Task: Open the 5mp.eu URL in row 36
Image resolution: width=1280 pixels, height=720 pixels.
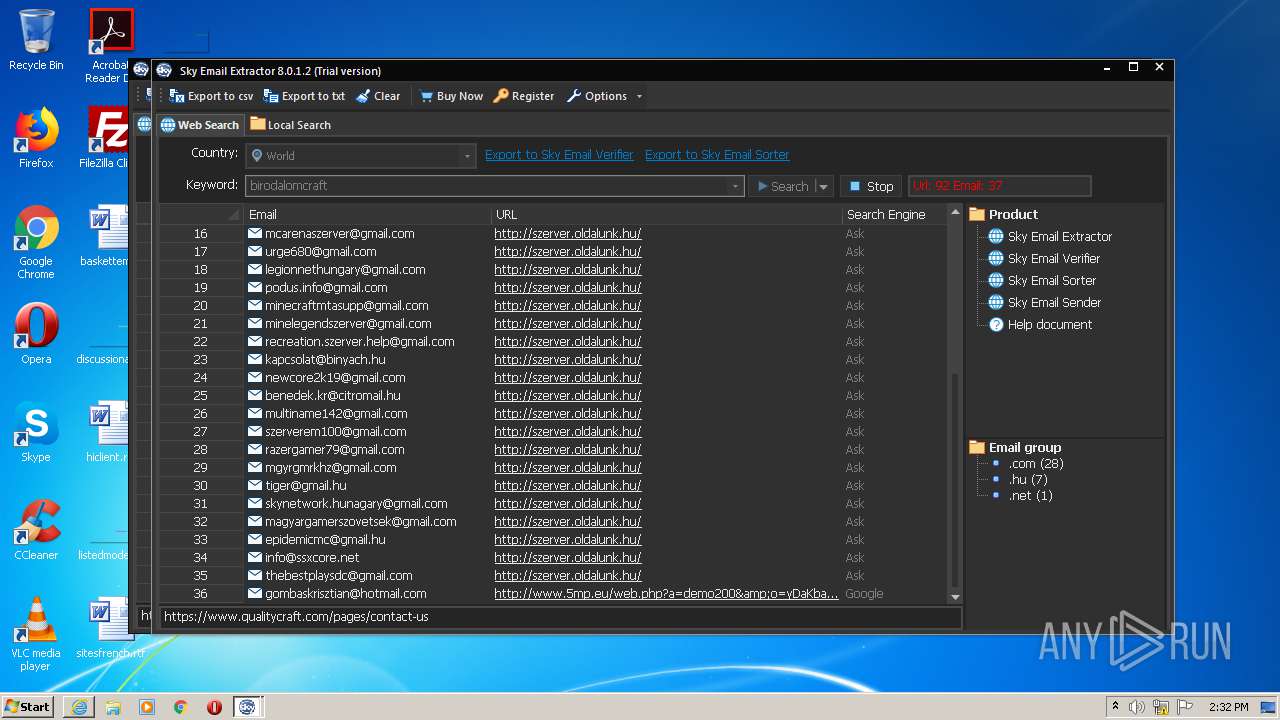Action: [x=666, y=594]
